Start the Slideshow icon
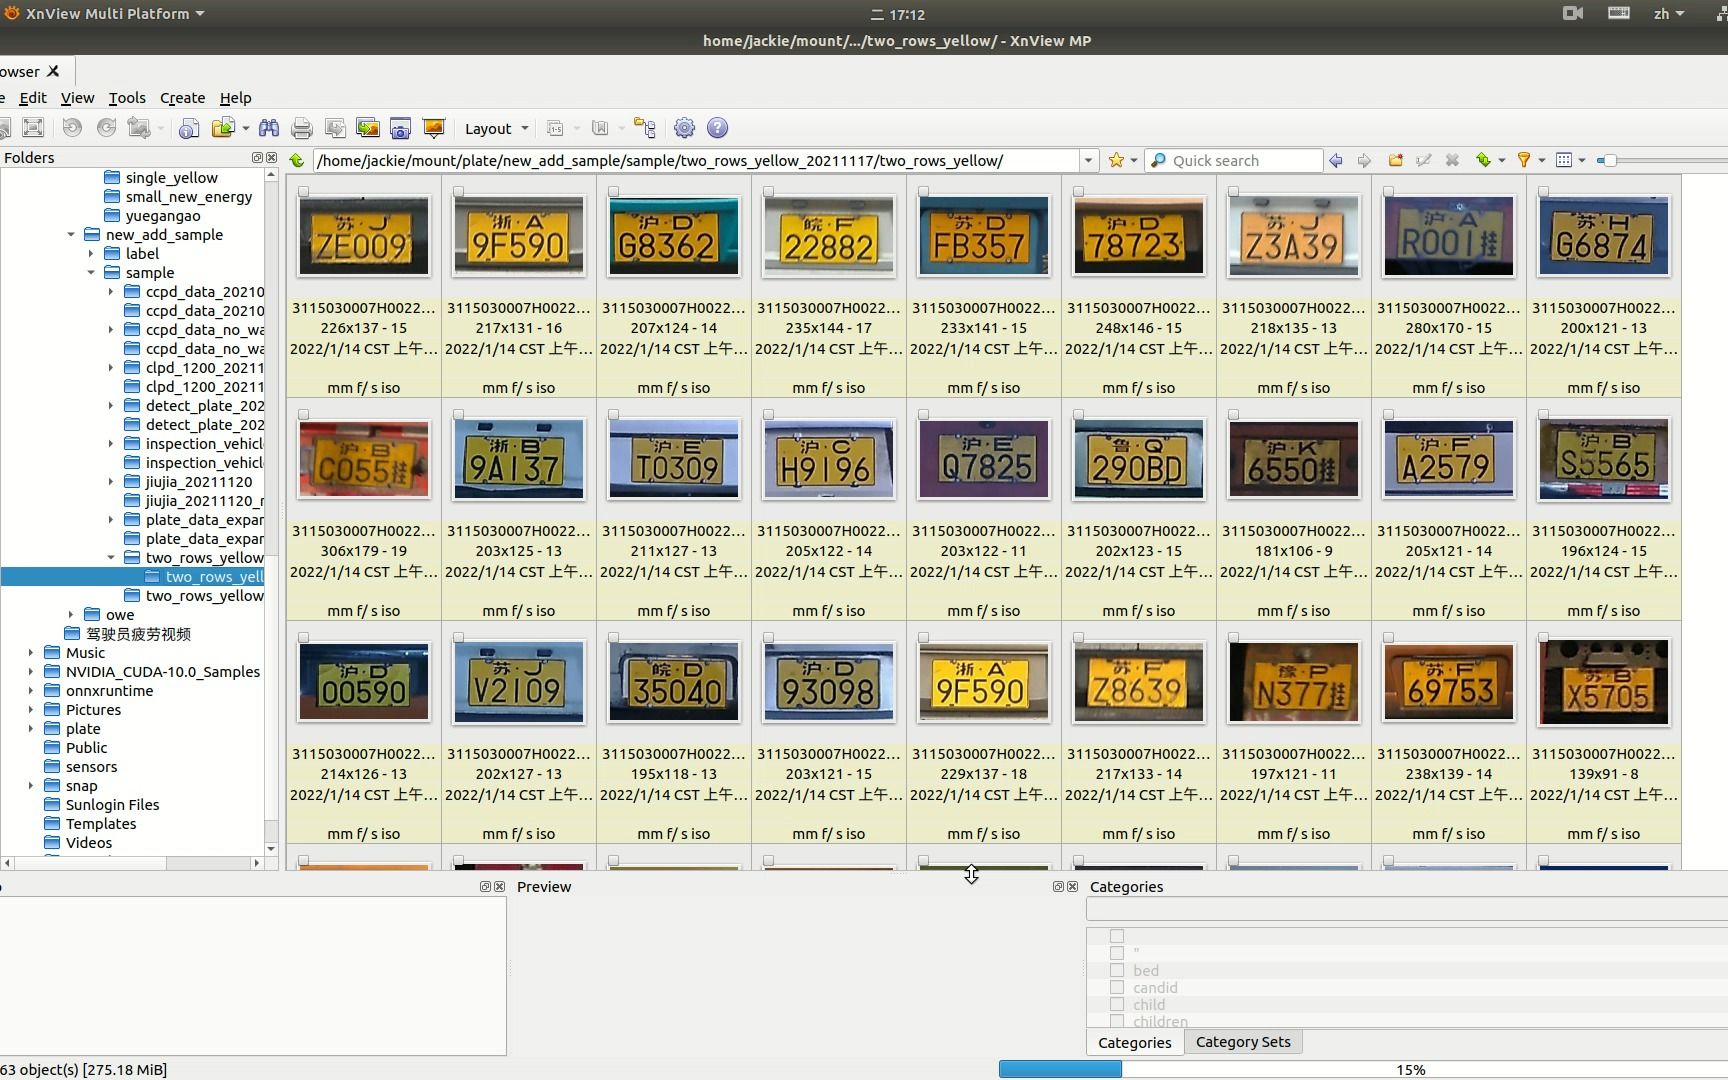This screenshot has height=1080, width=1728. tap(433, 128)
